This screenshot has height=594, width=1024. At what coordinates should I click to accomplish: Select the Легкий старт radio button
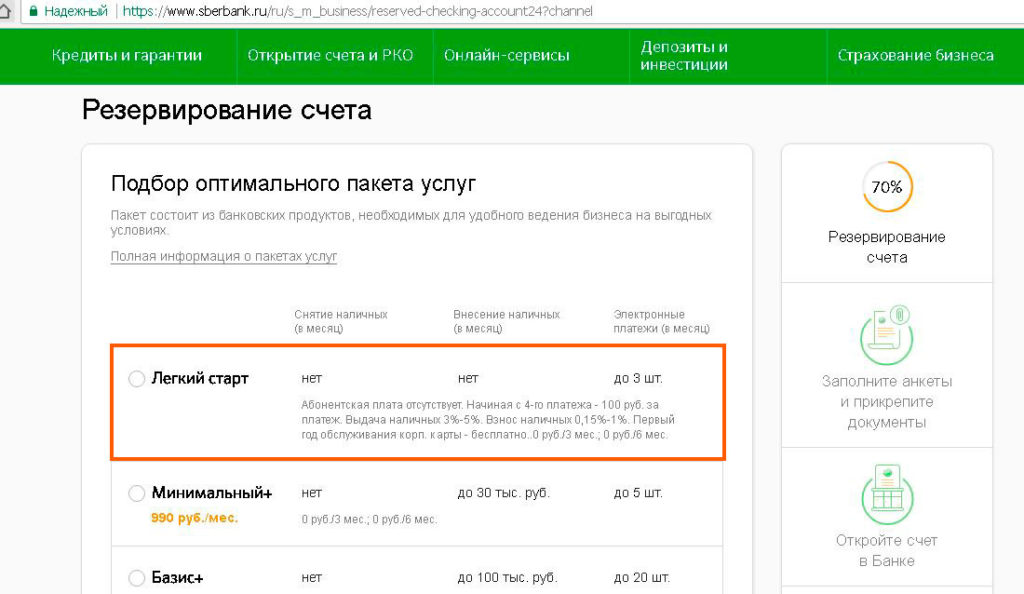(x=137, y=379)
